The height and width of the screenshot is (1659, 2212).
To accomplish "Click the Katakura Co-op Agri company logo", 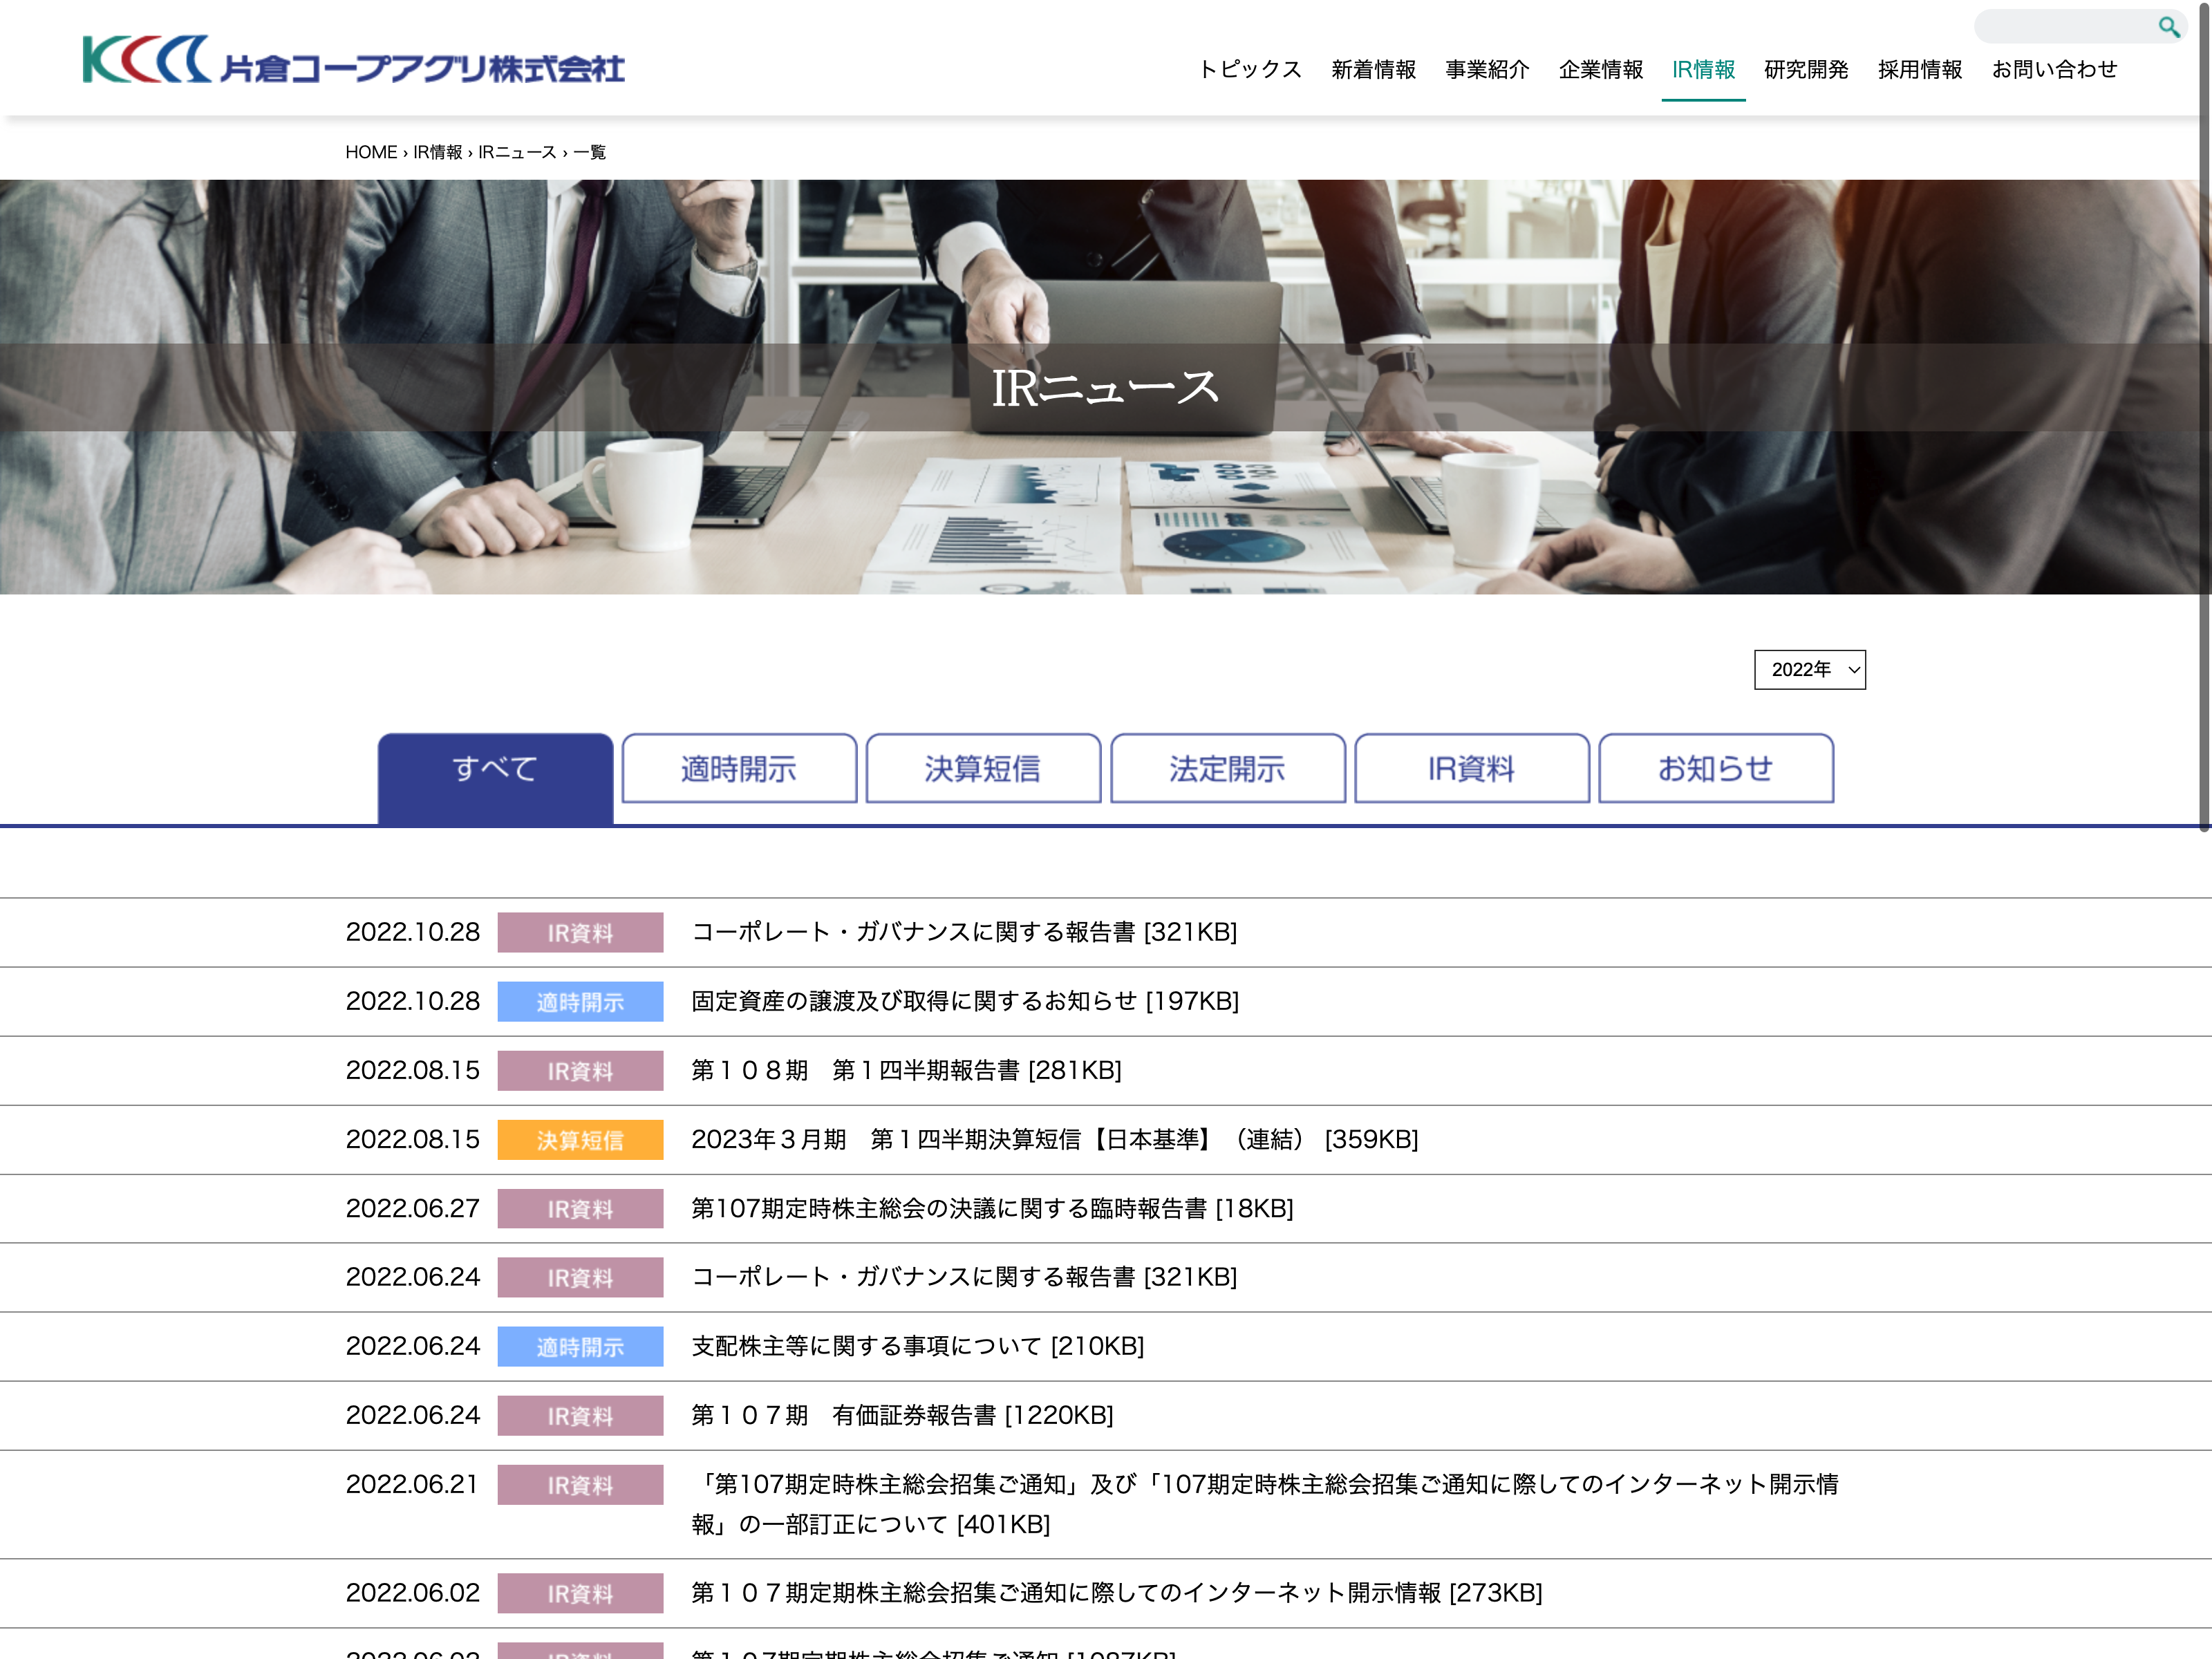I will tap(353, 60).
